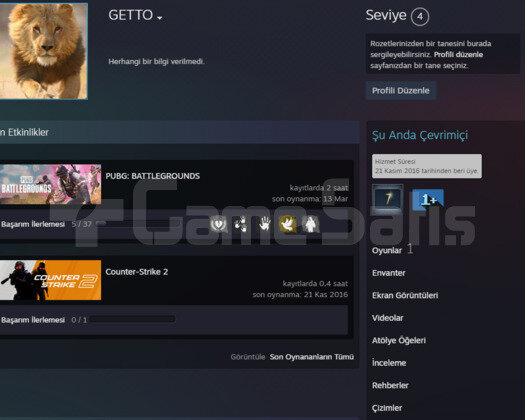Open Rehberler in the sidebar
The height and width of the screenshot is (420, 525).
[390, 385]
